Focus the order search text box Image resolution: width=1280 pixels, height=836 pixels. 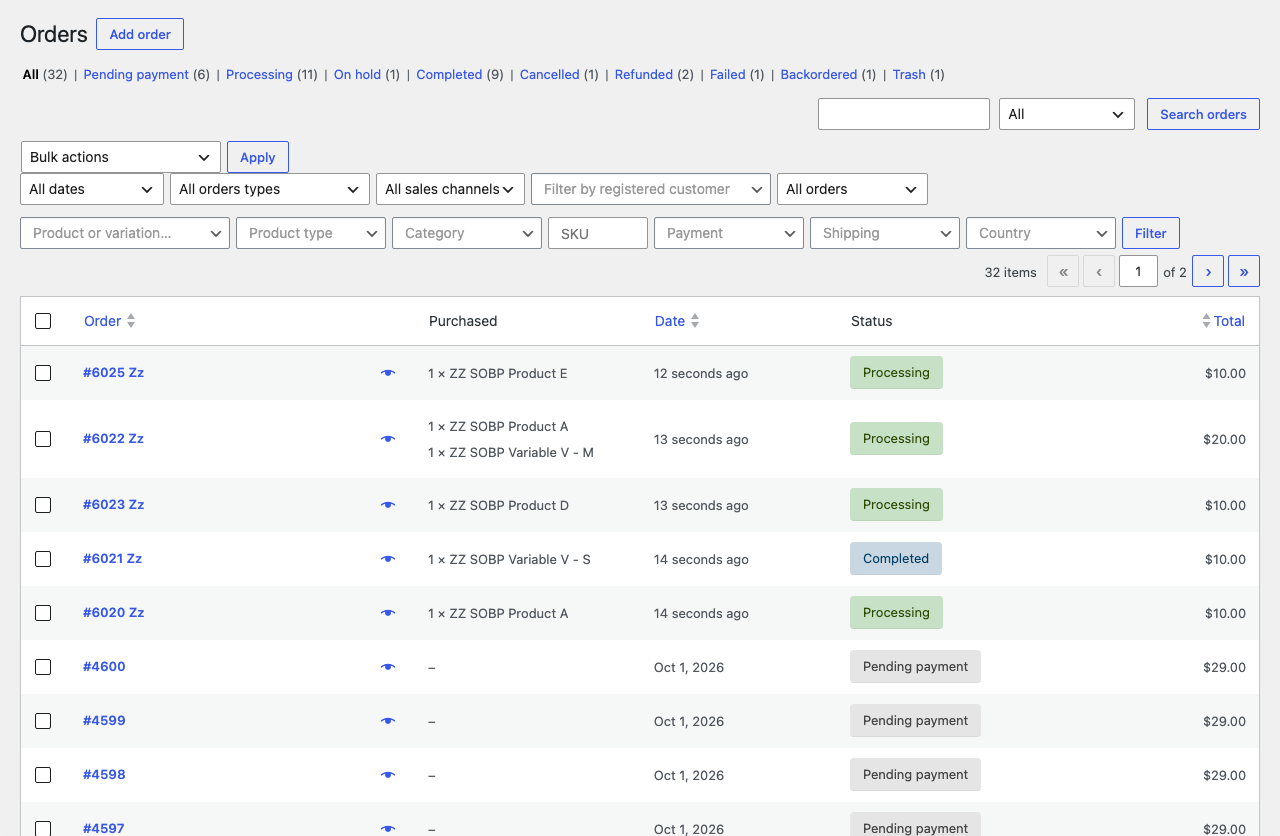(904, 114)
